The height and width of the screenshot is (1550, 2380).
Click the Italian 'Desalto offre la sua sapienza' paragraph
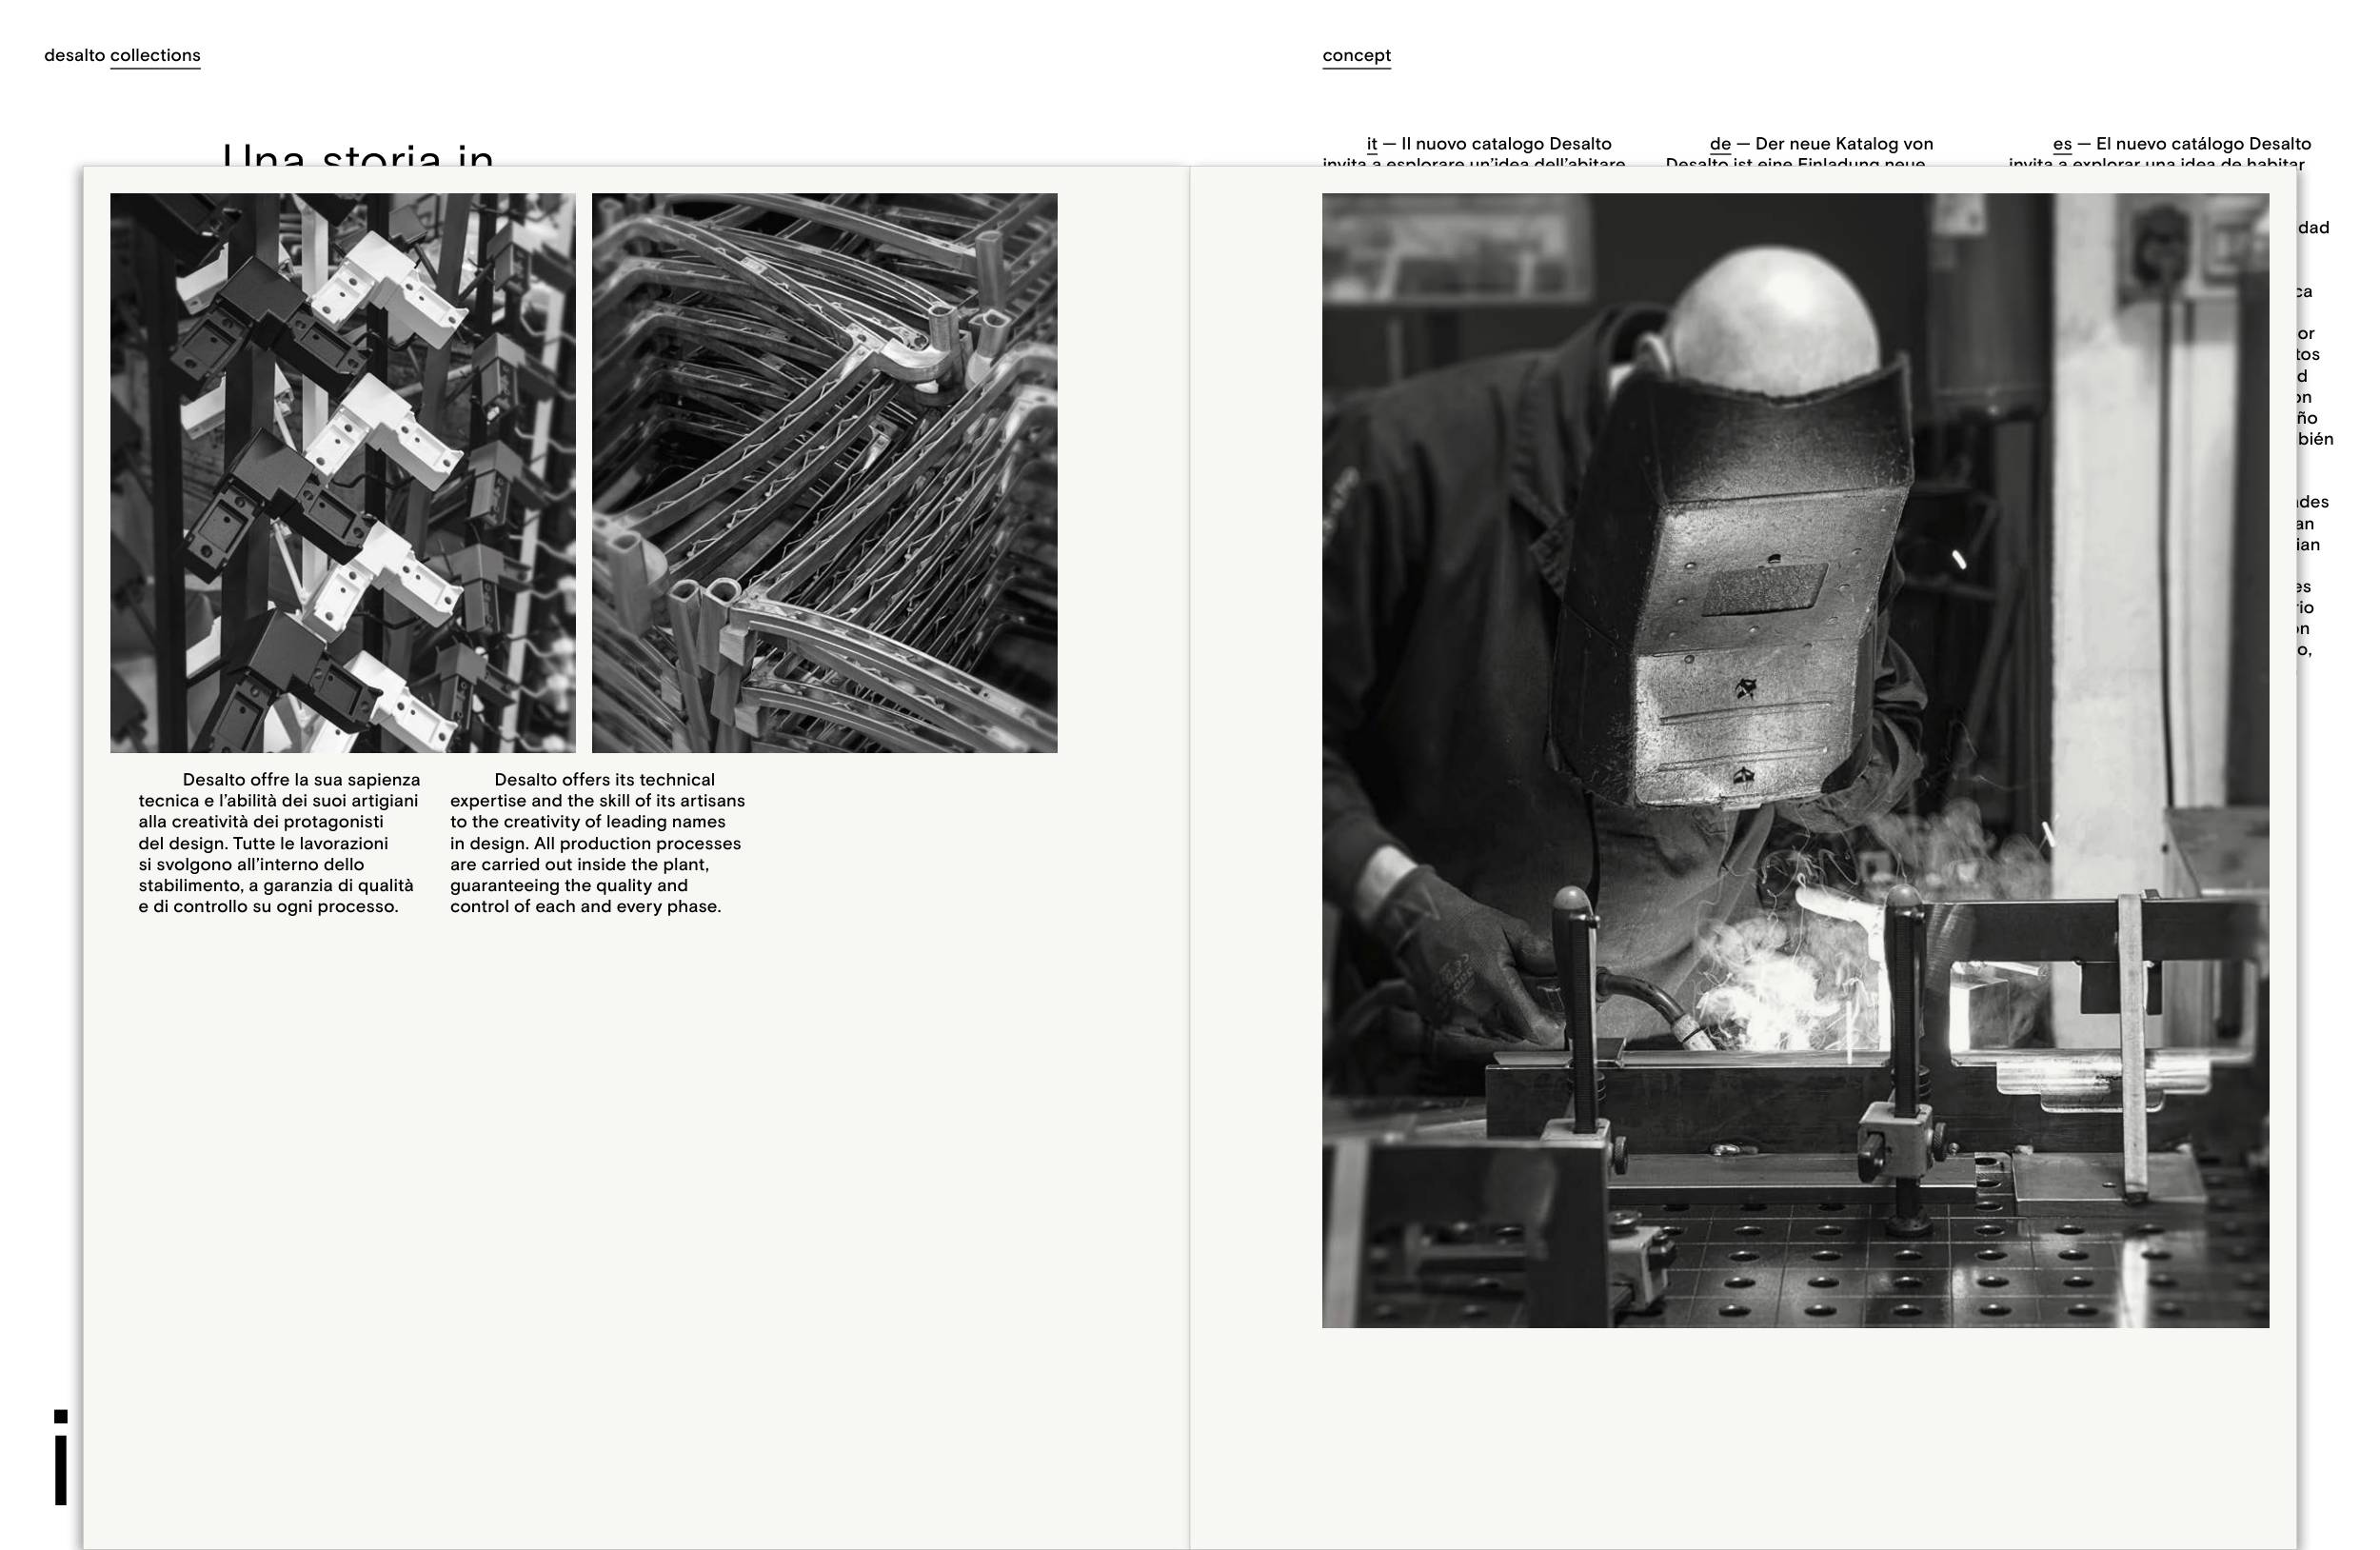click(278, 843)
